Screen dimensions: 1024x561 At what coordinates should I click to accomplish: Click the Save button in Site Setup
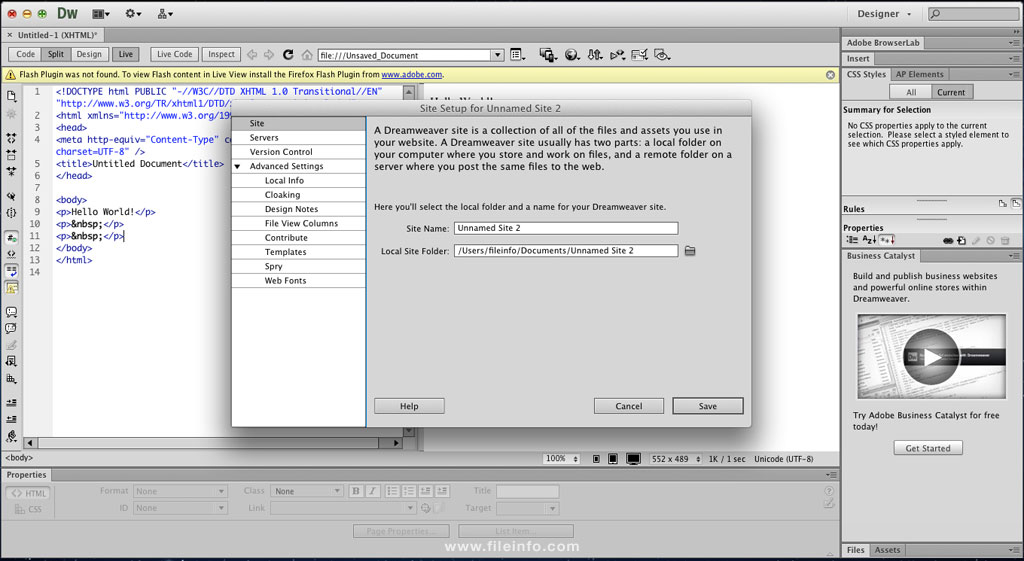[707, 406]
